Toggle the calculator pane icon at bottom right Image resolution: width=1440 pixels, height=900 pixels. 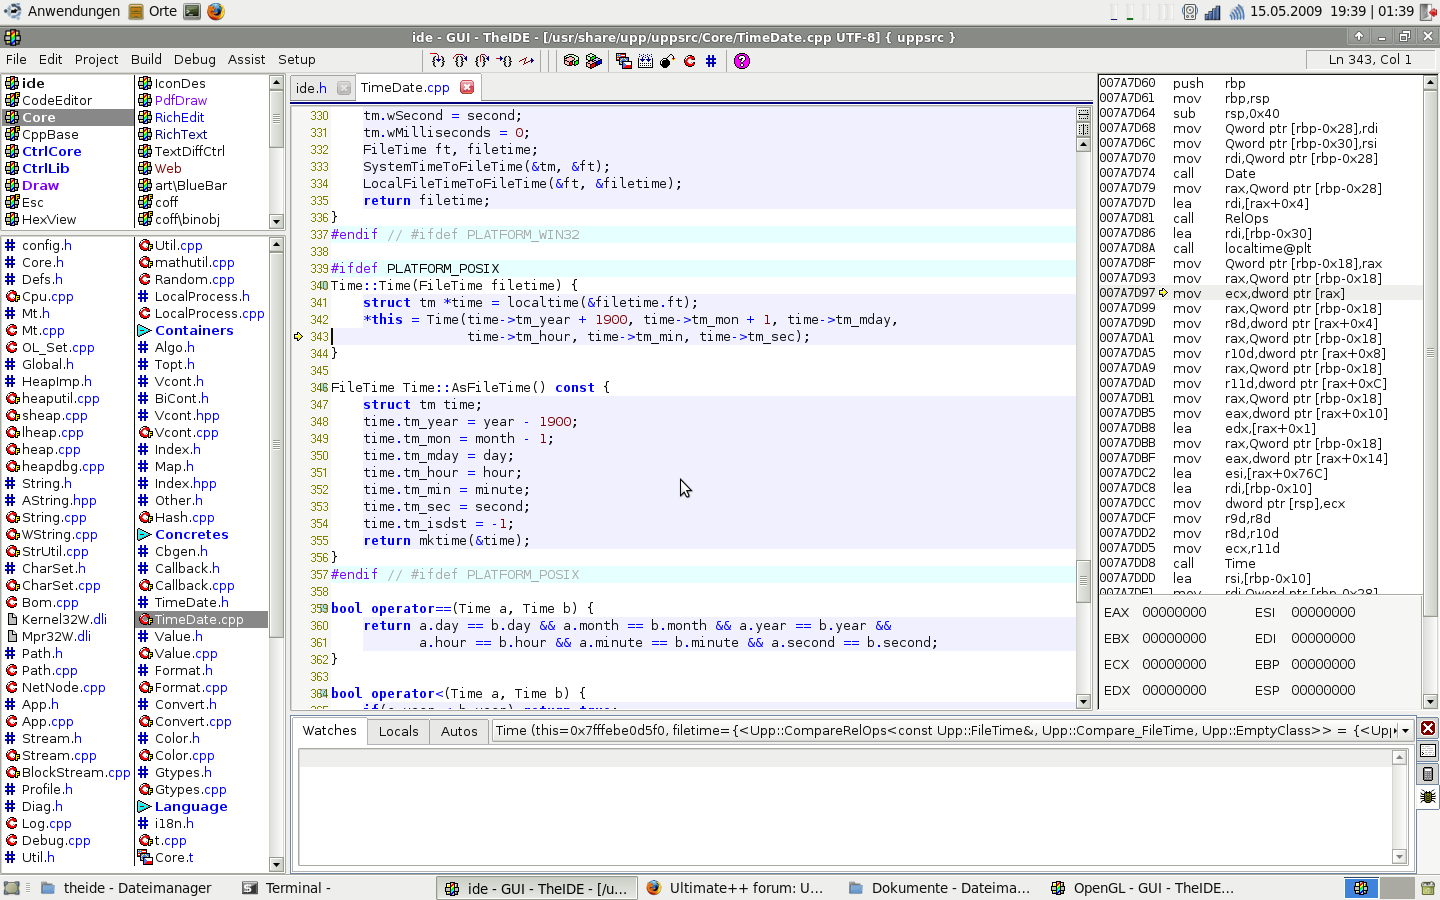1428,774
